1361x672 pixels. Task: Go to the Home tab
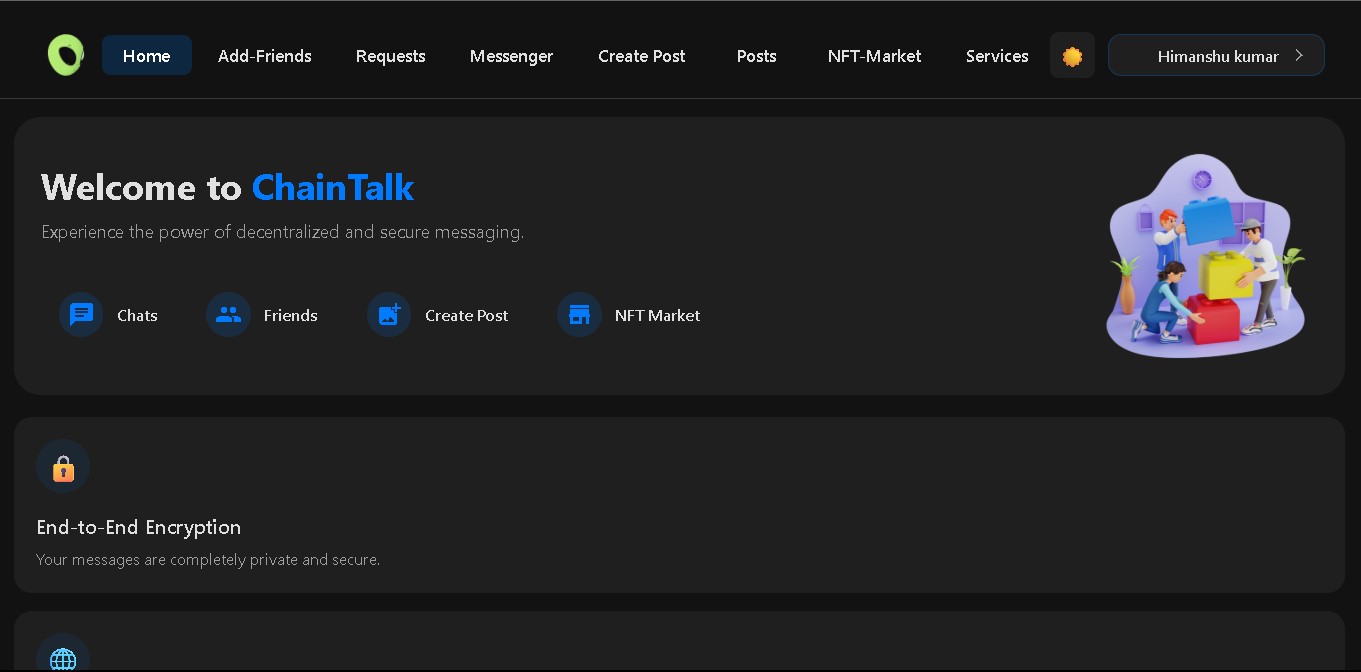[147, 56]
